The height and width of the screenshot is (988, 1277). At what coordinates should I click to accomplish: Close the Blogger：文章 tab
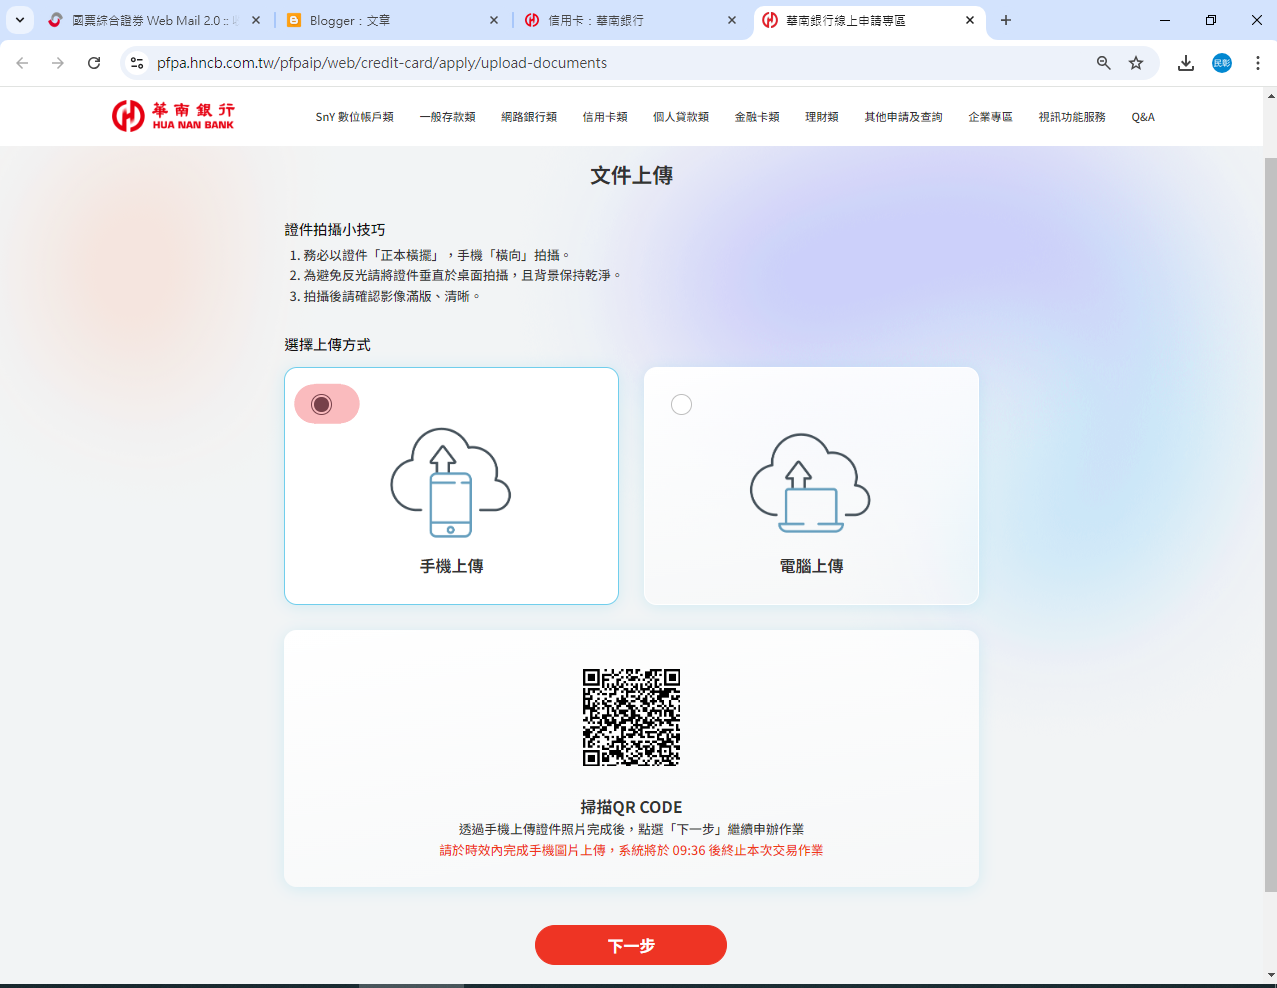pyautogui.click(x=494, y=20)
